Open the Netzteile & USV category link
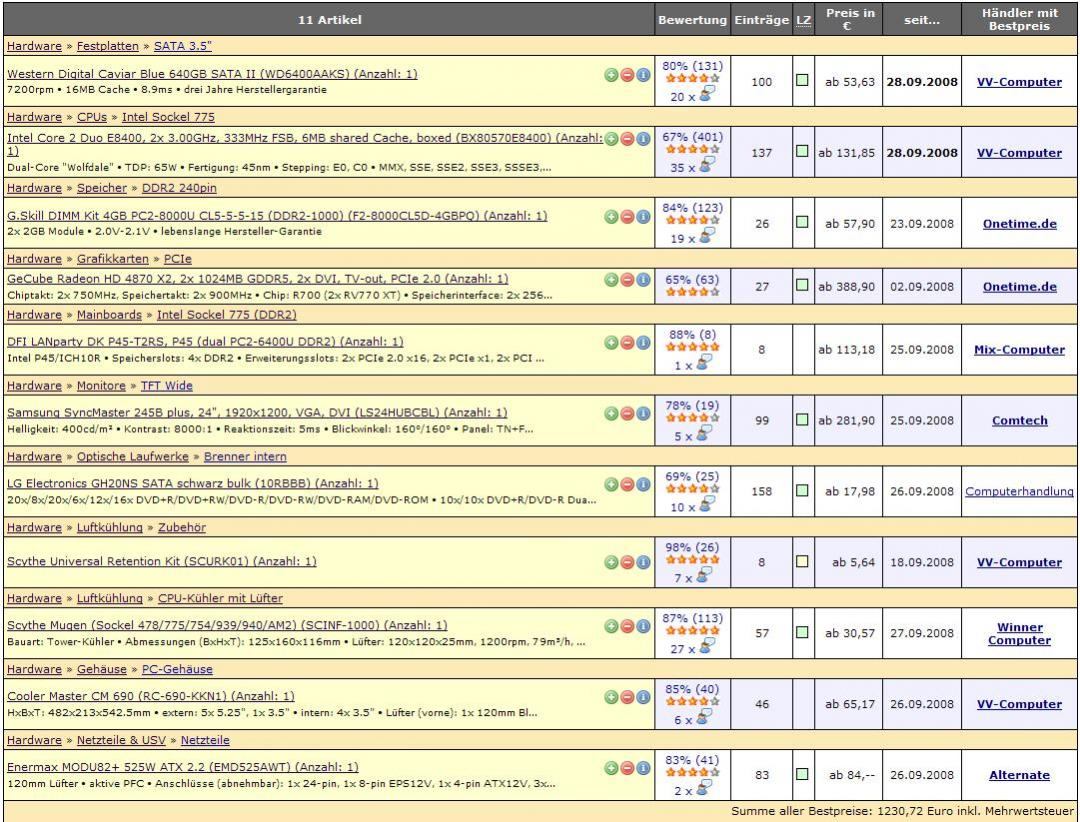The width and height of the screenshot is (1080, 822). tap(121, 741)
